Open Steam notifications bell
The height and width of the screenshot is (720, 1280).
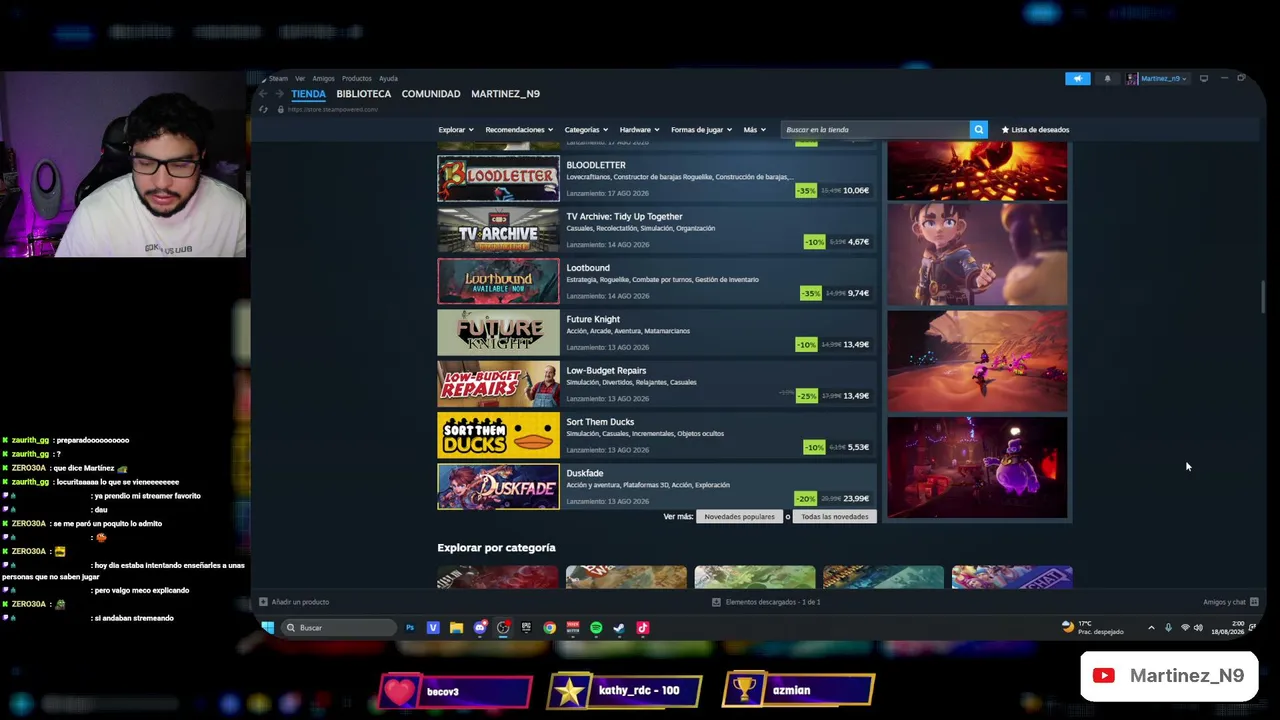coord(1107,78)
